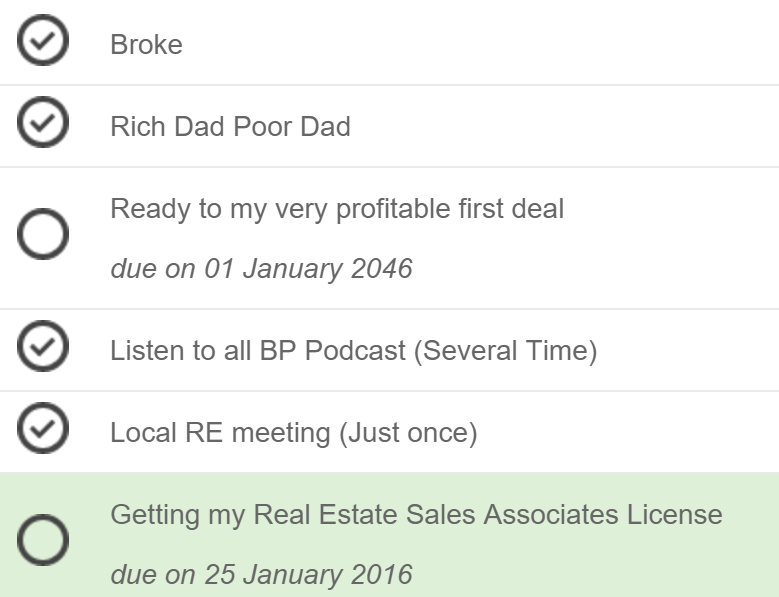Open the Broke goal title
779x597 pixels.
click(146, 45)
